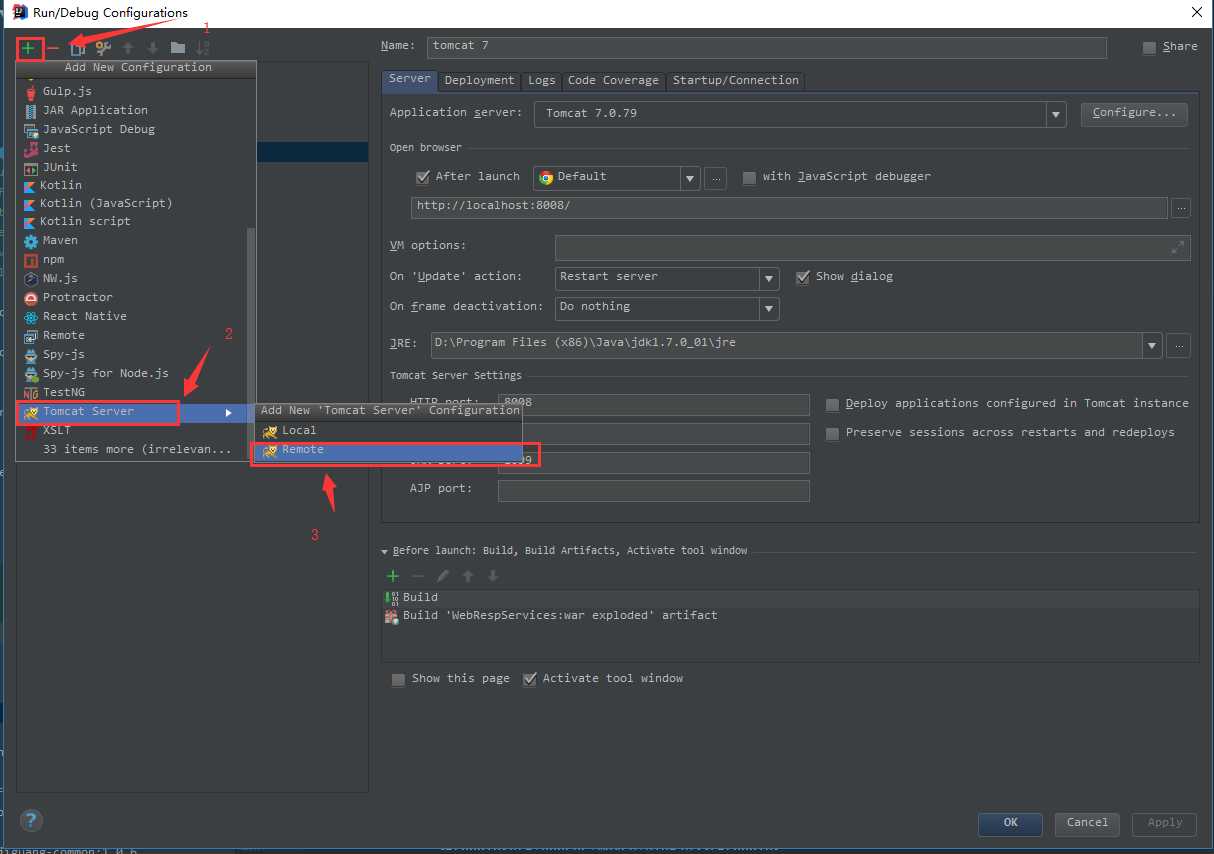The width and height of the screenshot is (1214, 854).
Task: Switch to the Code Coverage tab
Action: pyautogui.click(x=613, y=80)
